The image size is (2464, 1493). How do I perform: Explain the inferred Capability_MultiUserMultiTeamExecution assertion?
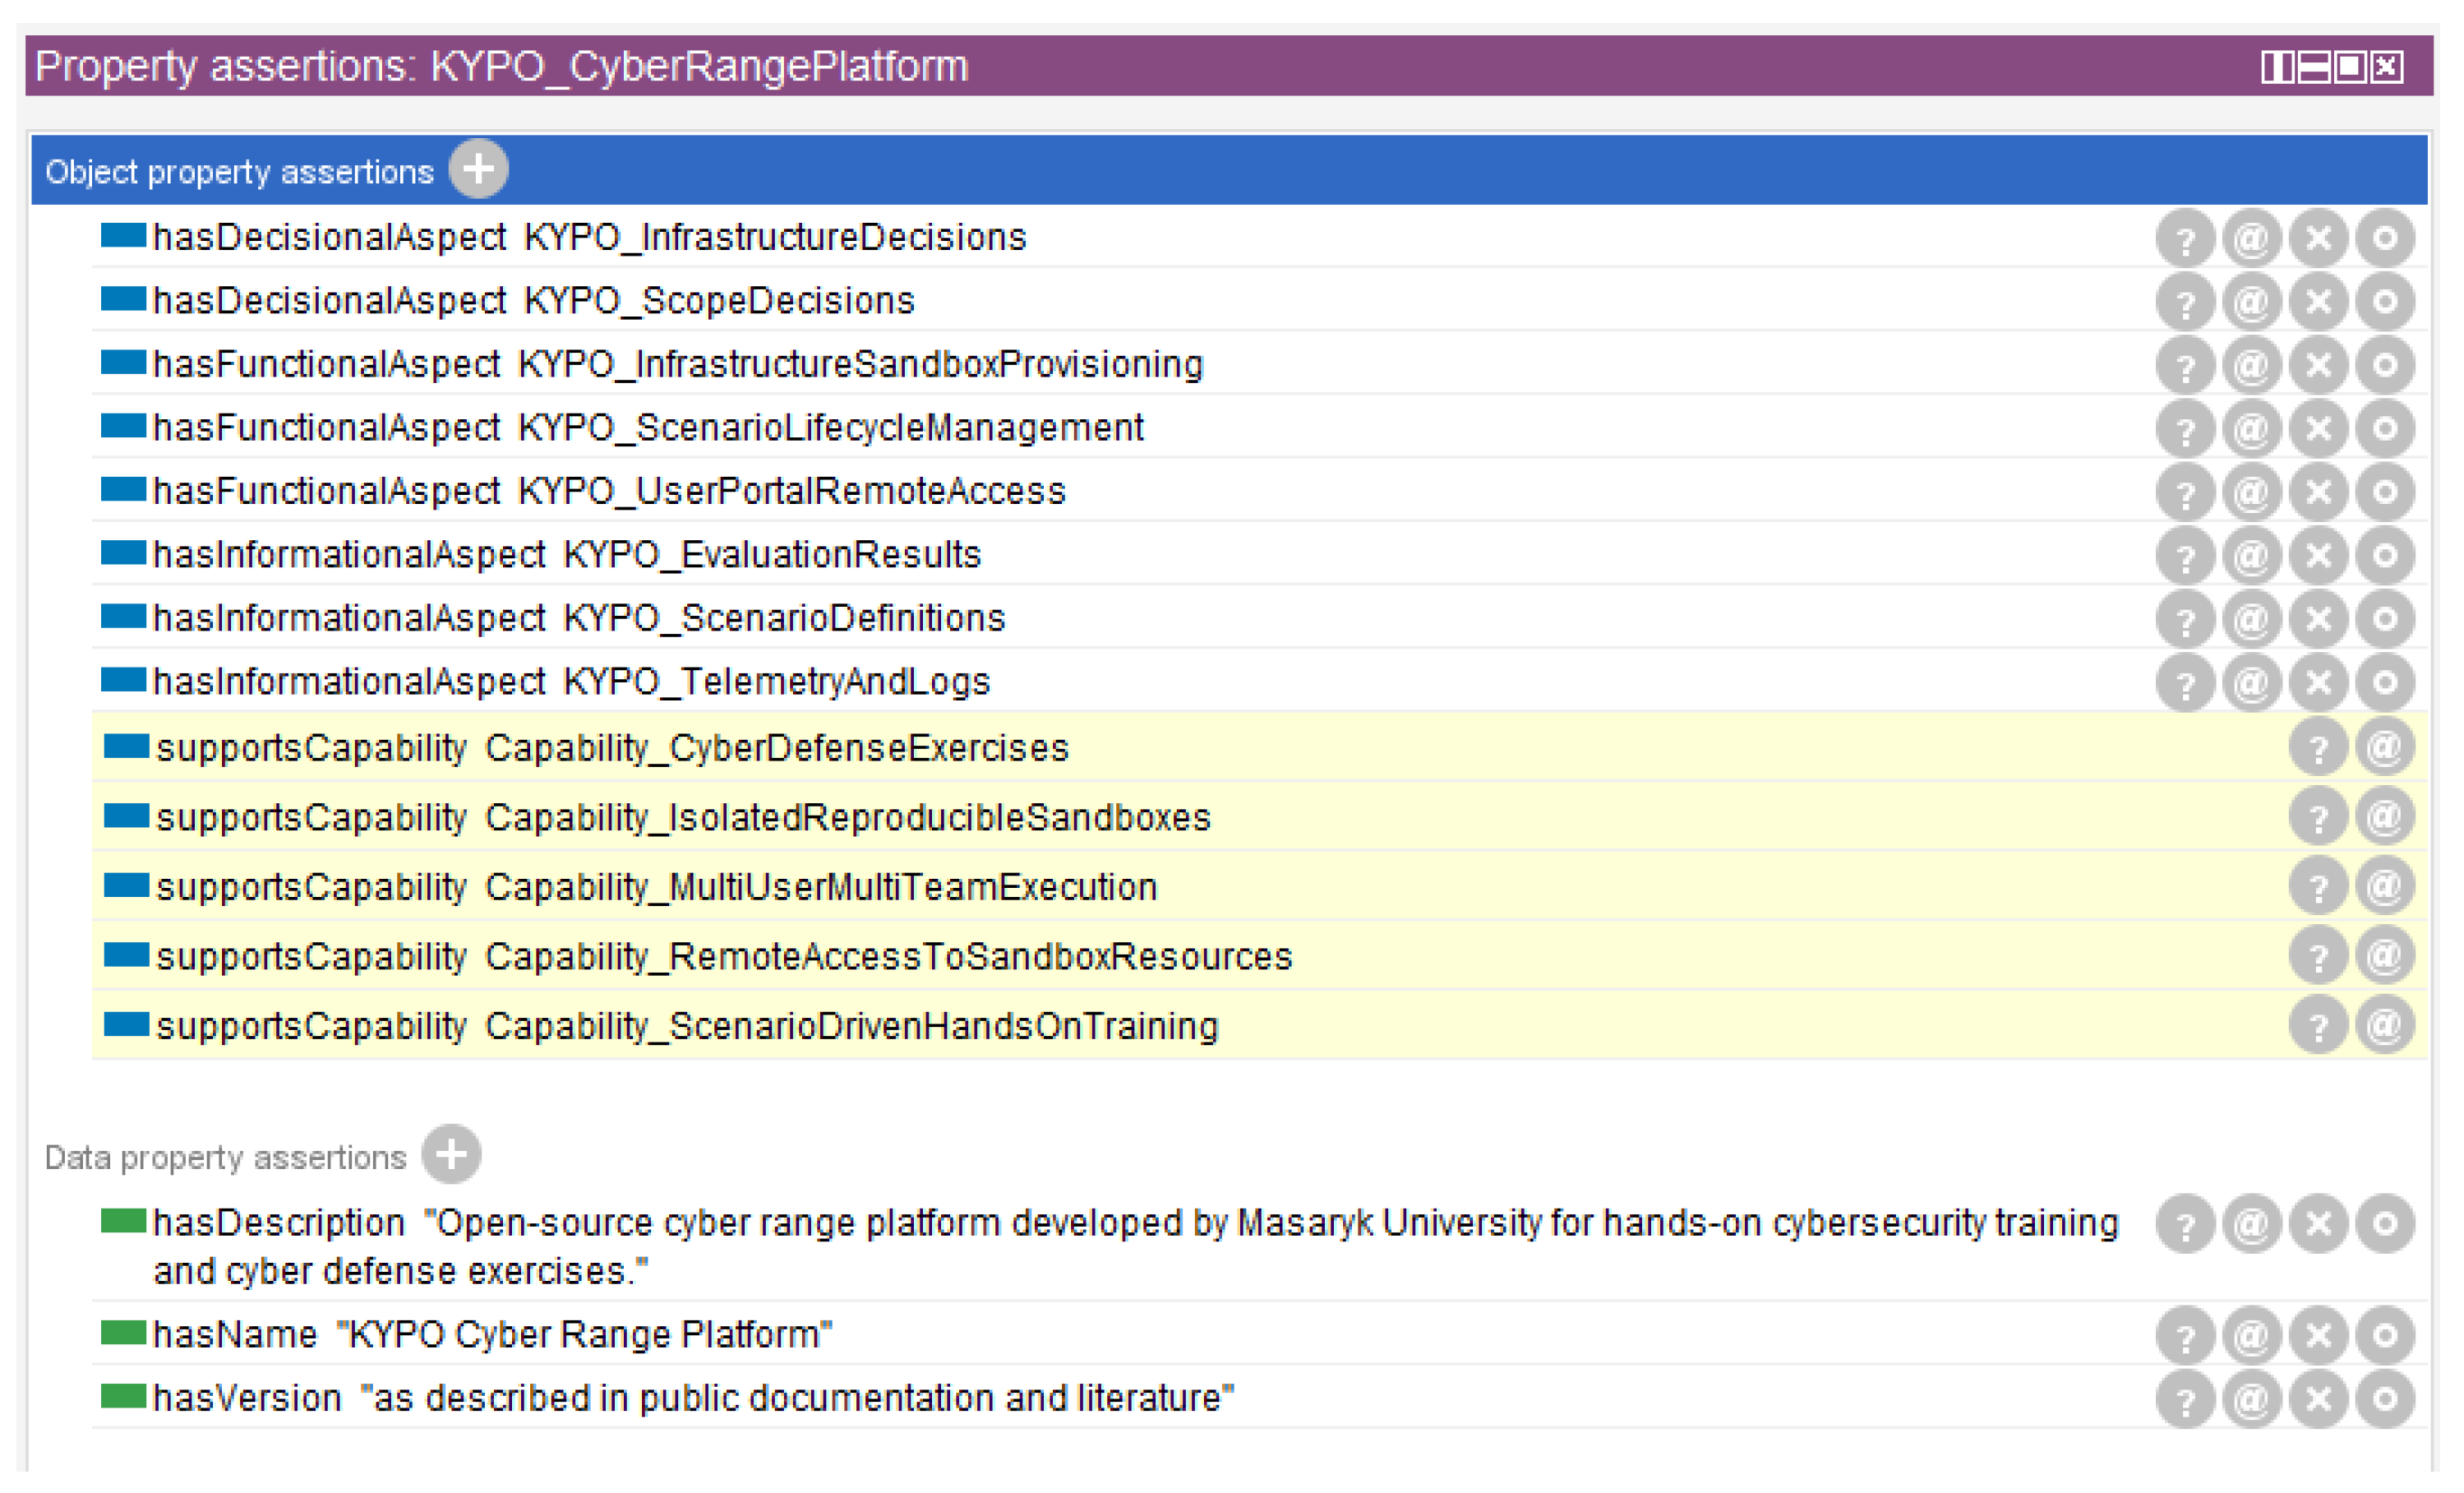(x=2319, y=886)
